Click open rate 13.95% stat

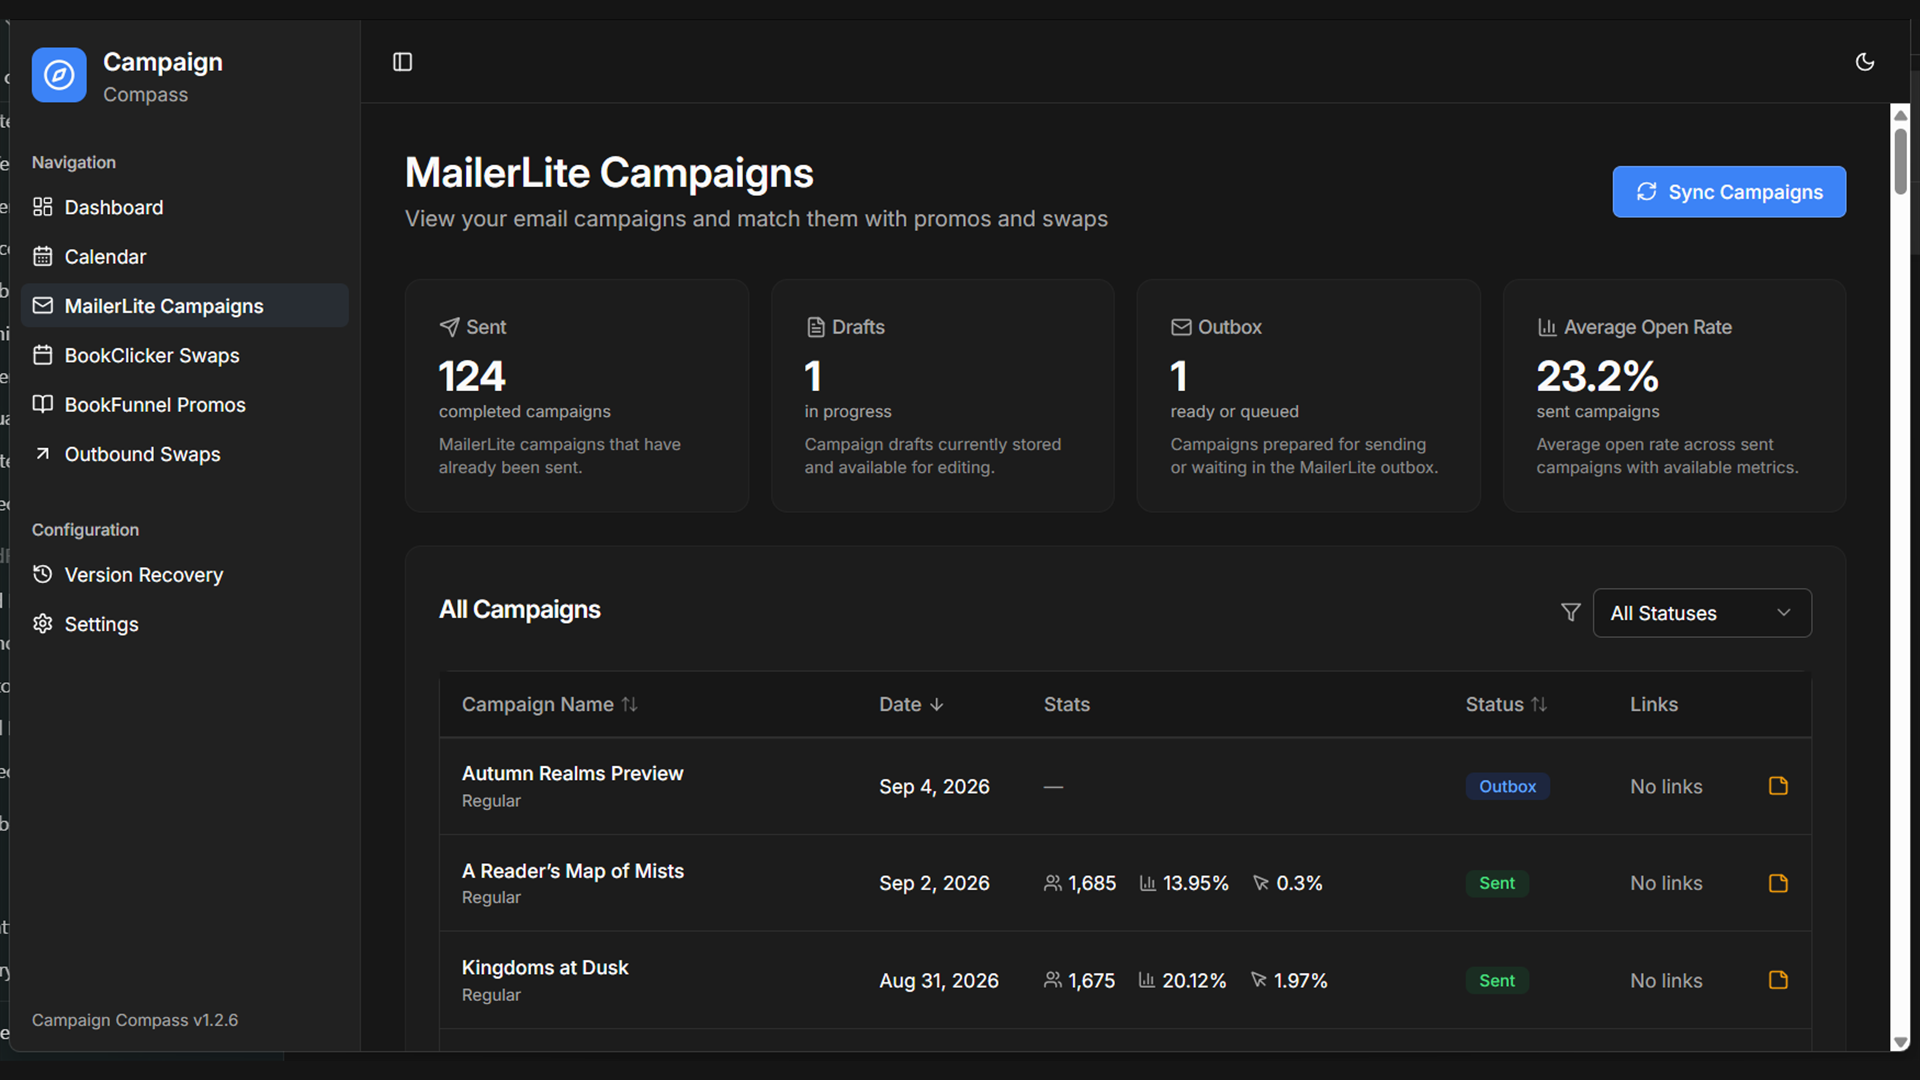1184,883
